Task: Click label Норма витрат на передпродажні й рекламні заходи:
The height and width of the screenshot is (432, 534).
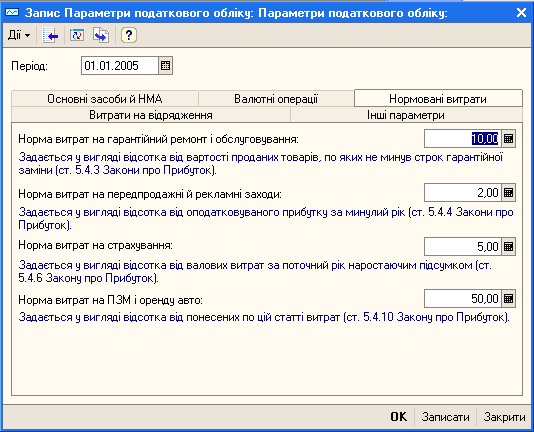Action: tap(150, 194)
